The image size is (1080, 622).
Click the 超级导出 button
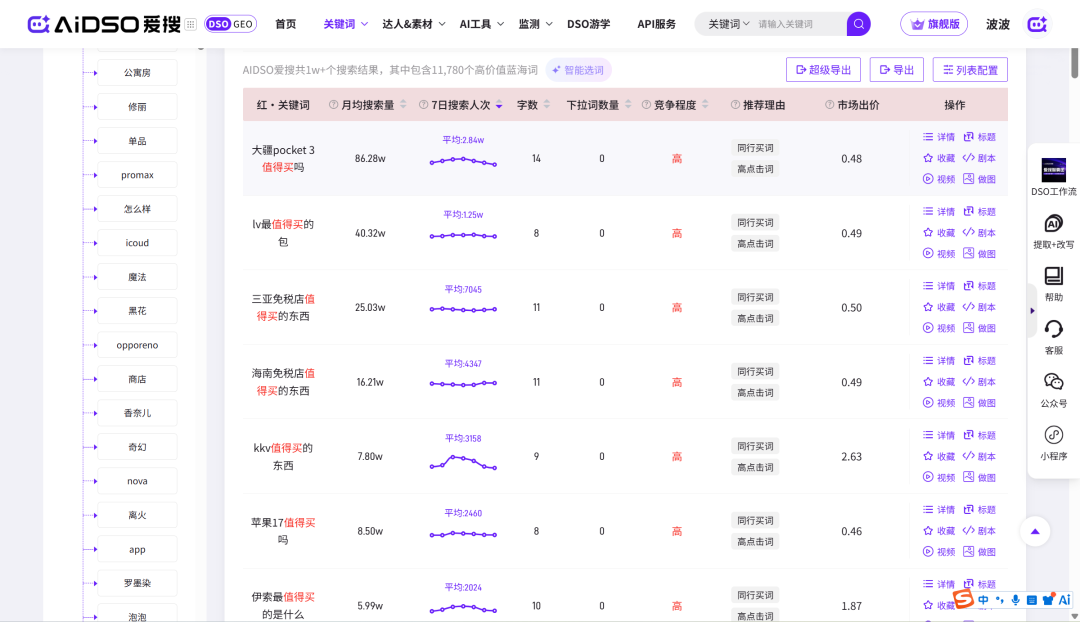(823, 70)
